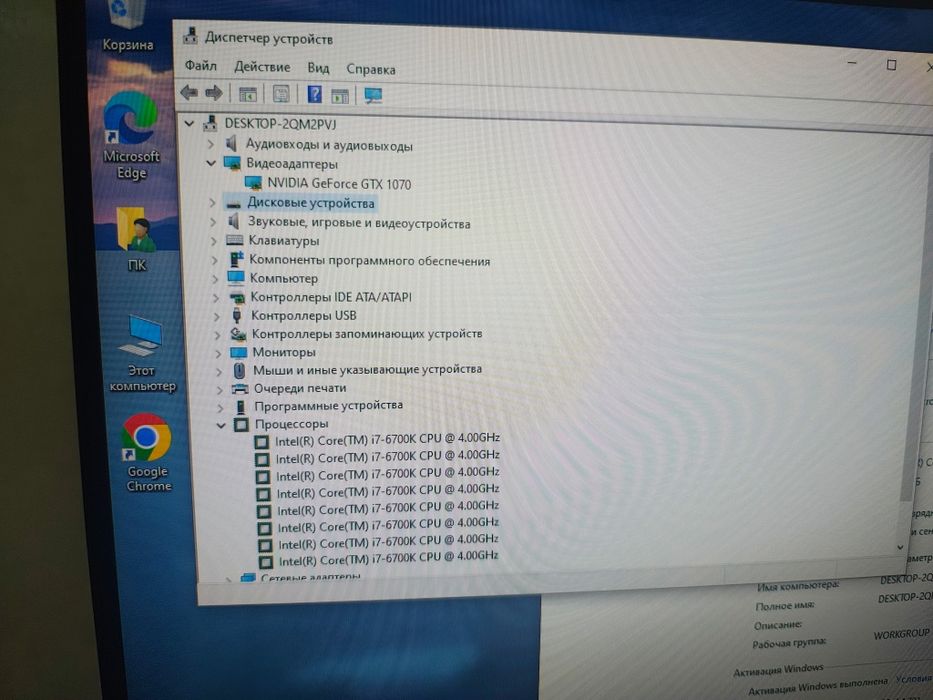Screen dimensions: 933x700
Task: Select the Процессоры row label
Action: click(292, 424)
